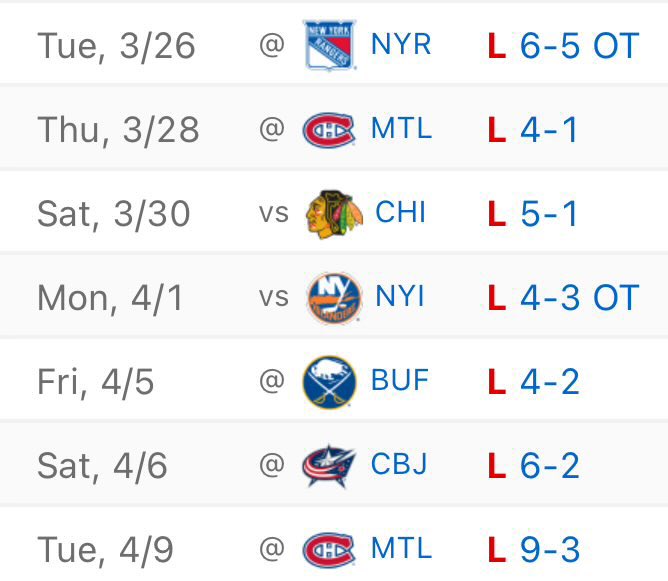Open the CHI team link
The height and width of the screenshot is (581, 668).
[400, 212]
